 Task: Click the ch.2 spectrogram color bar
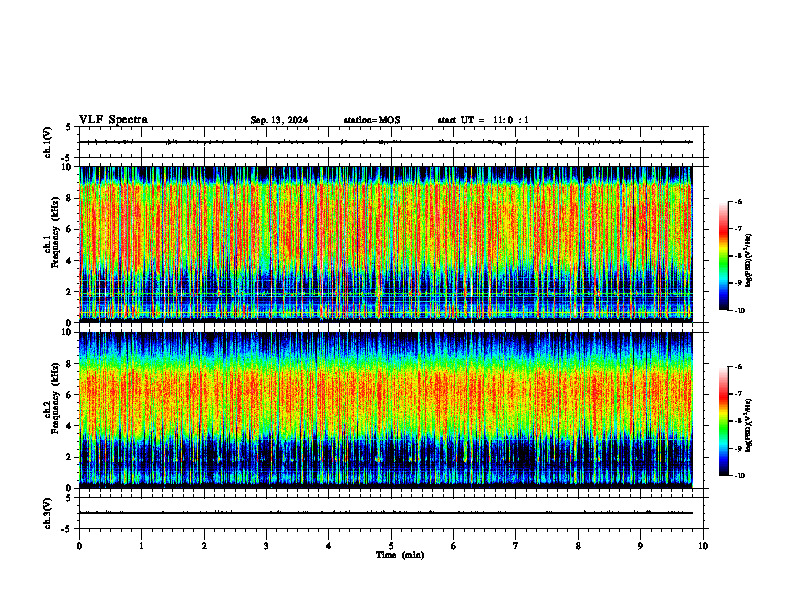click(723, 421)
